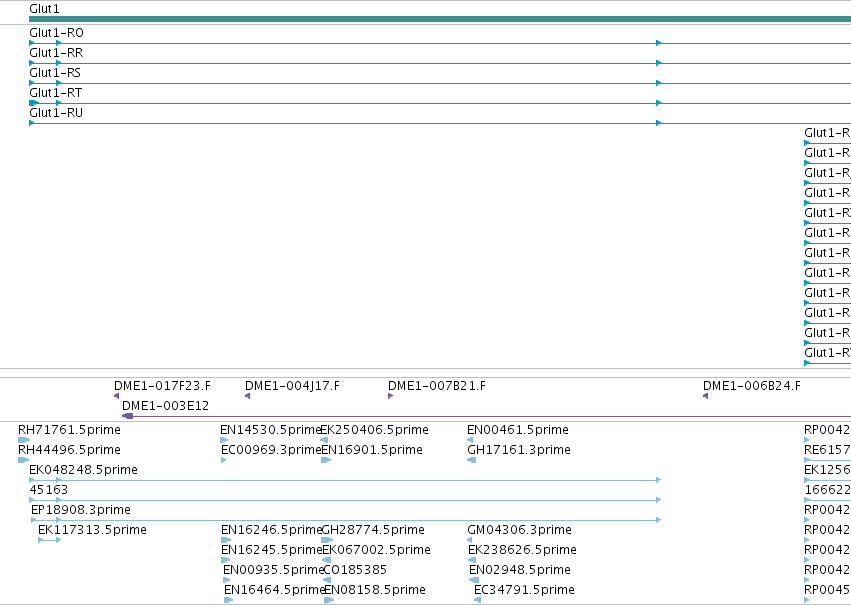
Task: Click the EN08158.5prime EST label
Action: click(374, 591)
